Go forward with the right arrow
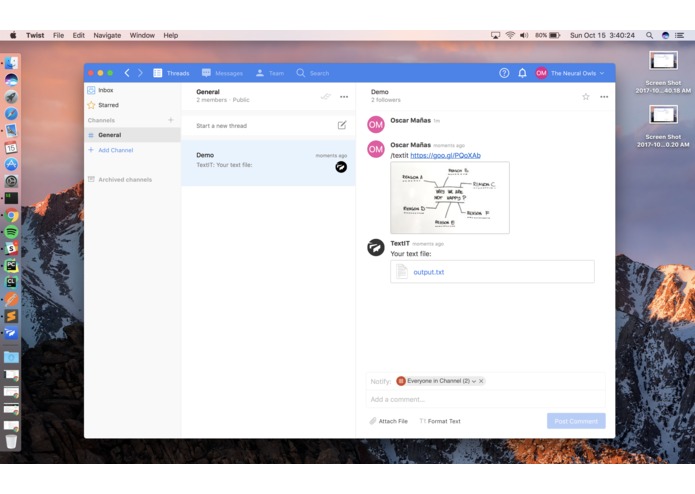 [140, 73]
